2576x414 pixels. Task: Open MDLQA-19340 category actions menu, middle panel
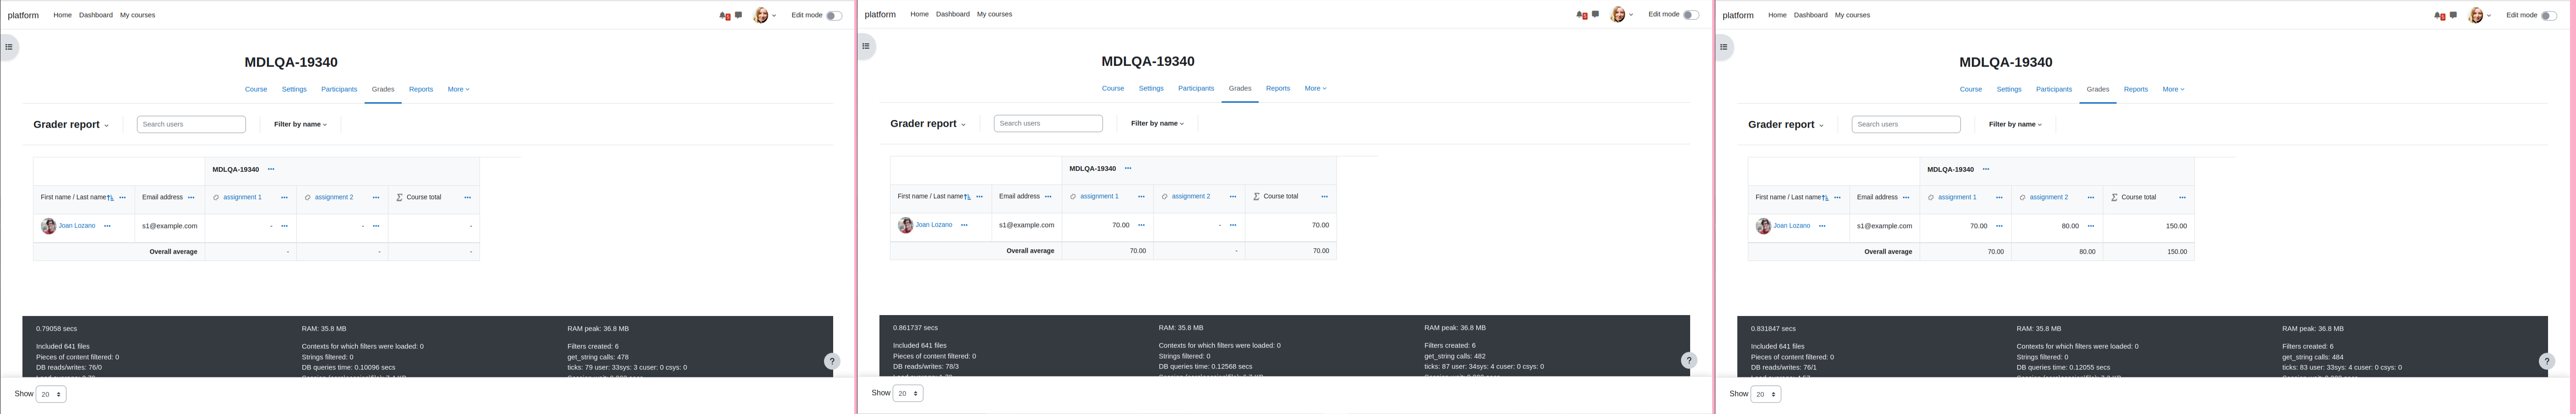click(x=1128, y=169)
